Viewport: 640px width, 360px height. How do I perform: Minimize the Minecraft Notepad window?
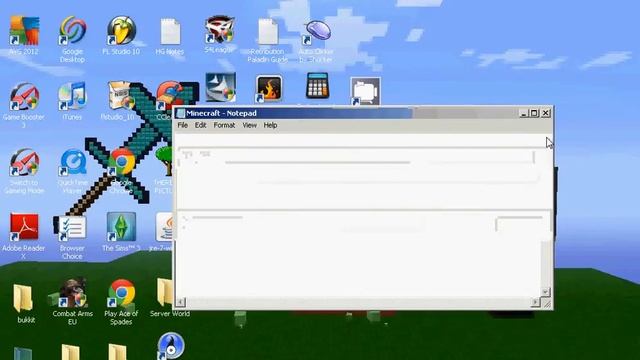(x=524, y=113)
